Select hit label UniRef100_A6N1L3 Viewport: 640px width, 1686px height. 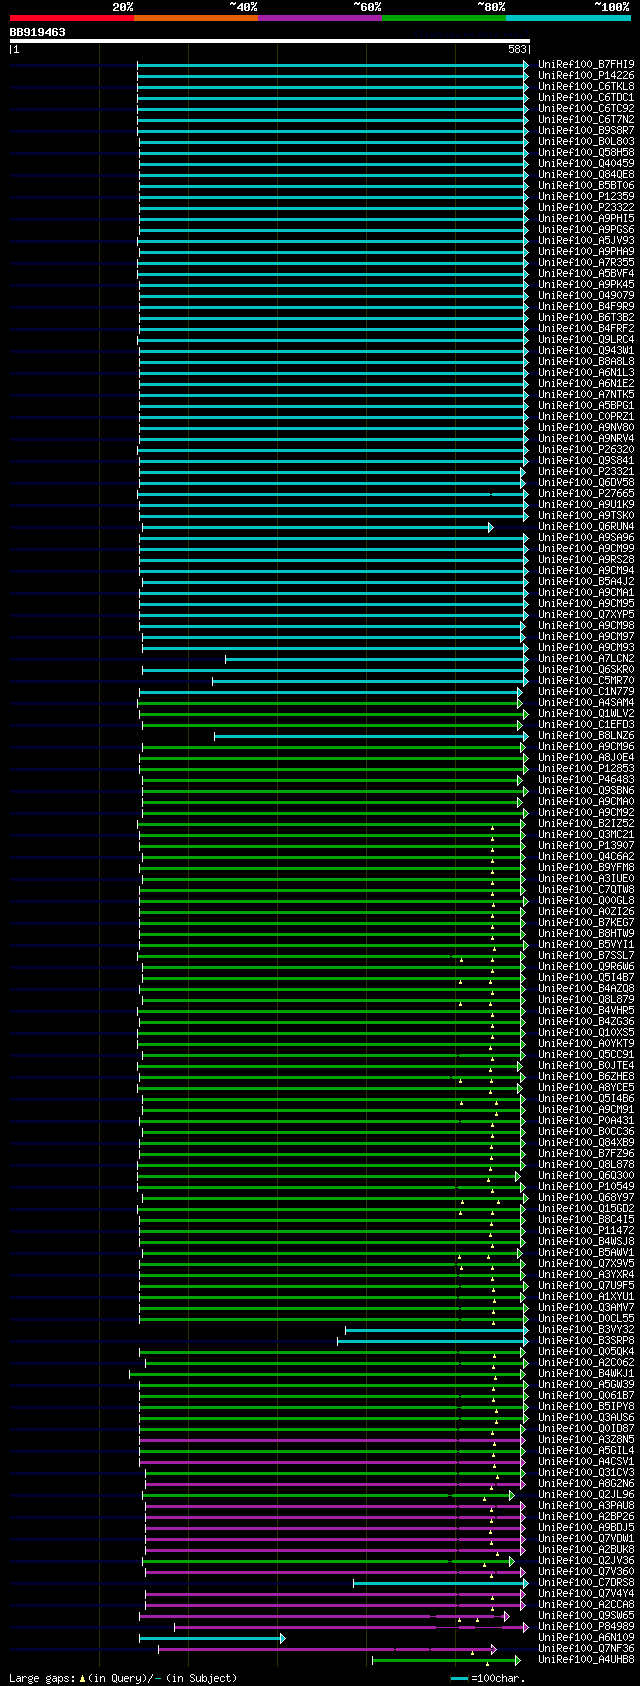point(586,372)
